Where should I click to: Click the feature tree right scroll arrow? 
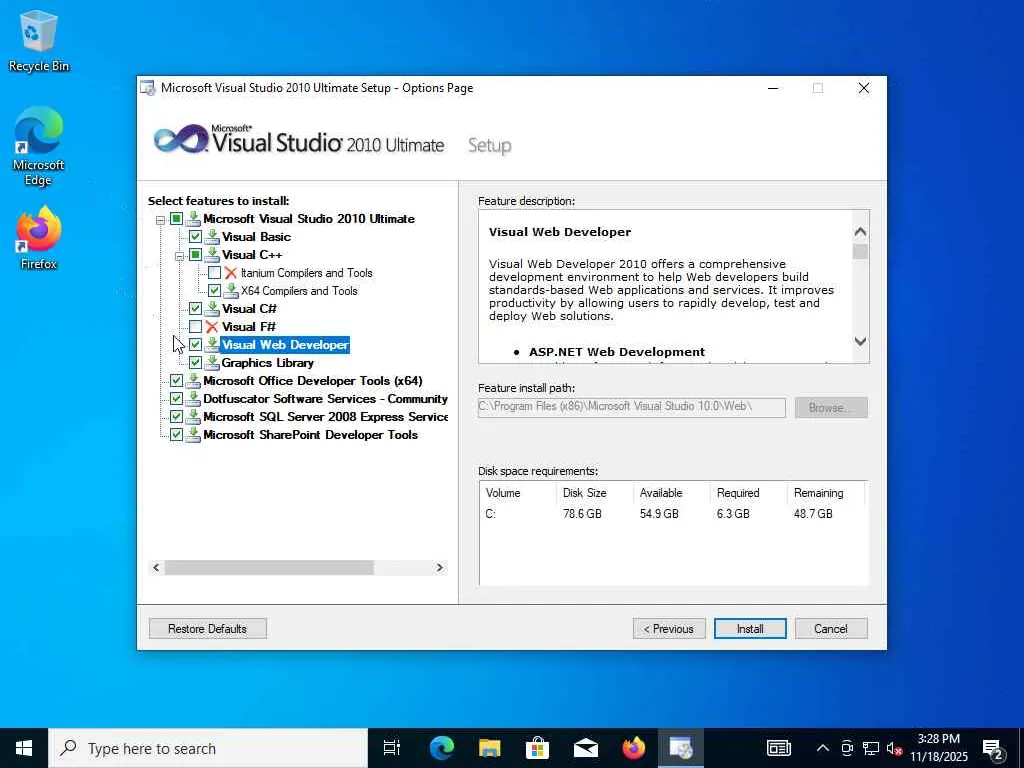(440, 568)
